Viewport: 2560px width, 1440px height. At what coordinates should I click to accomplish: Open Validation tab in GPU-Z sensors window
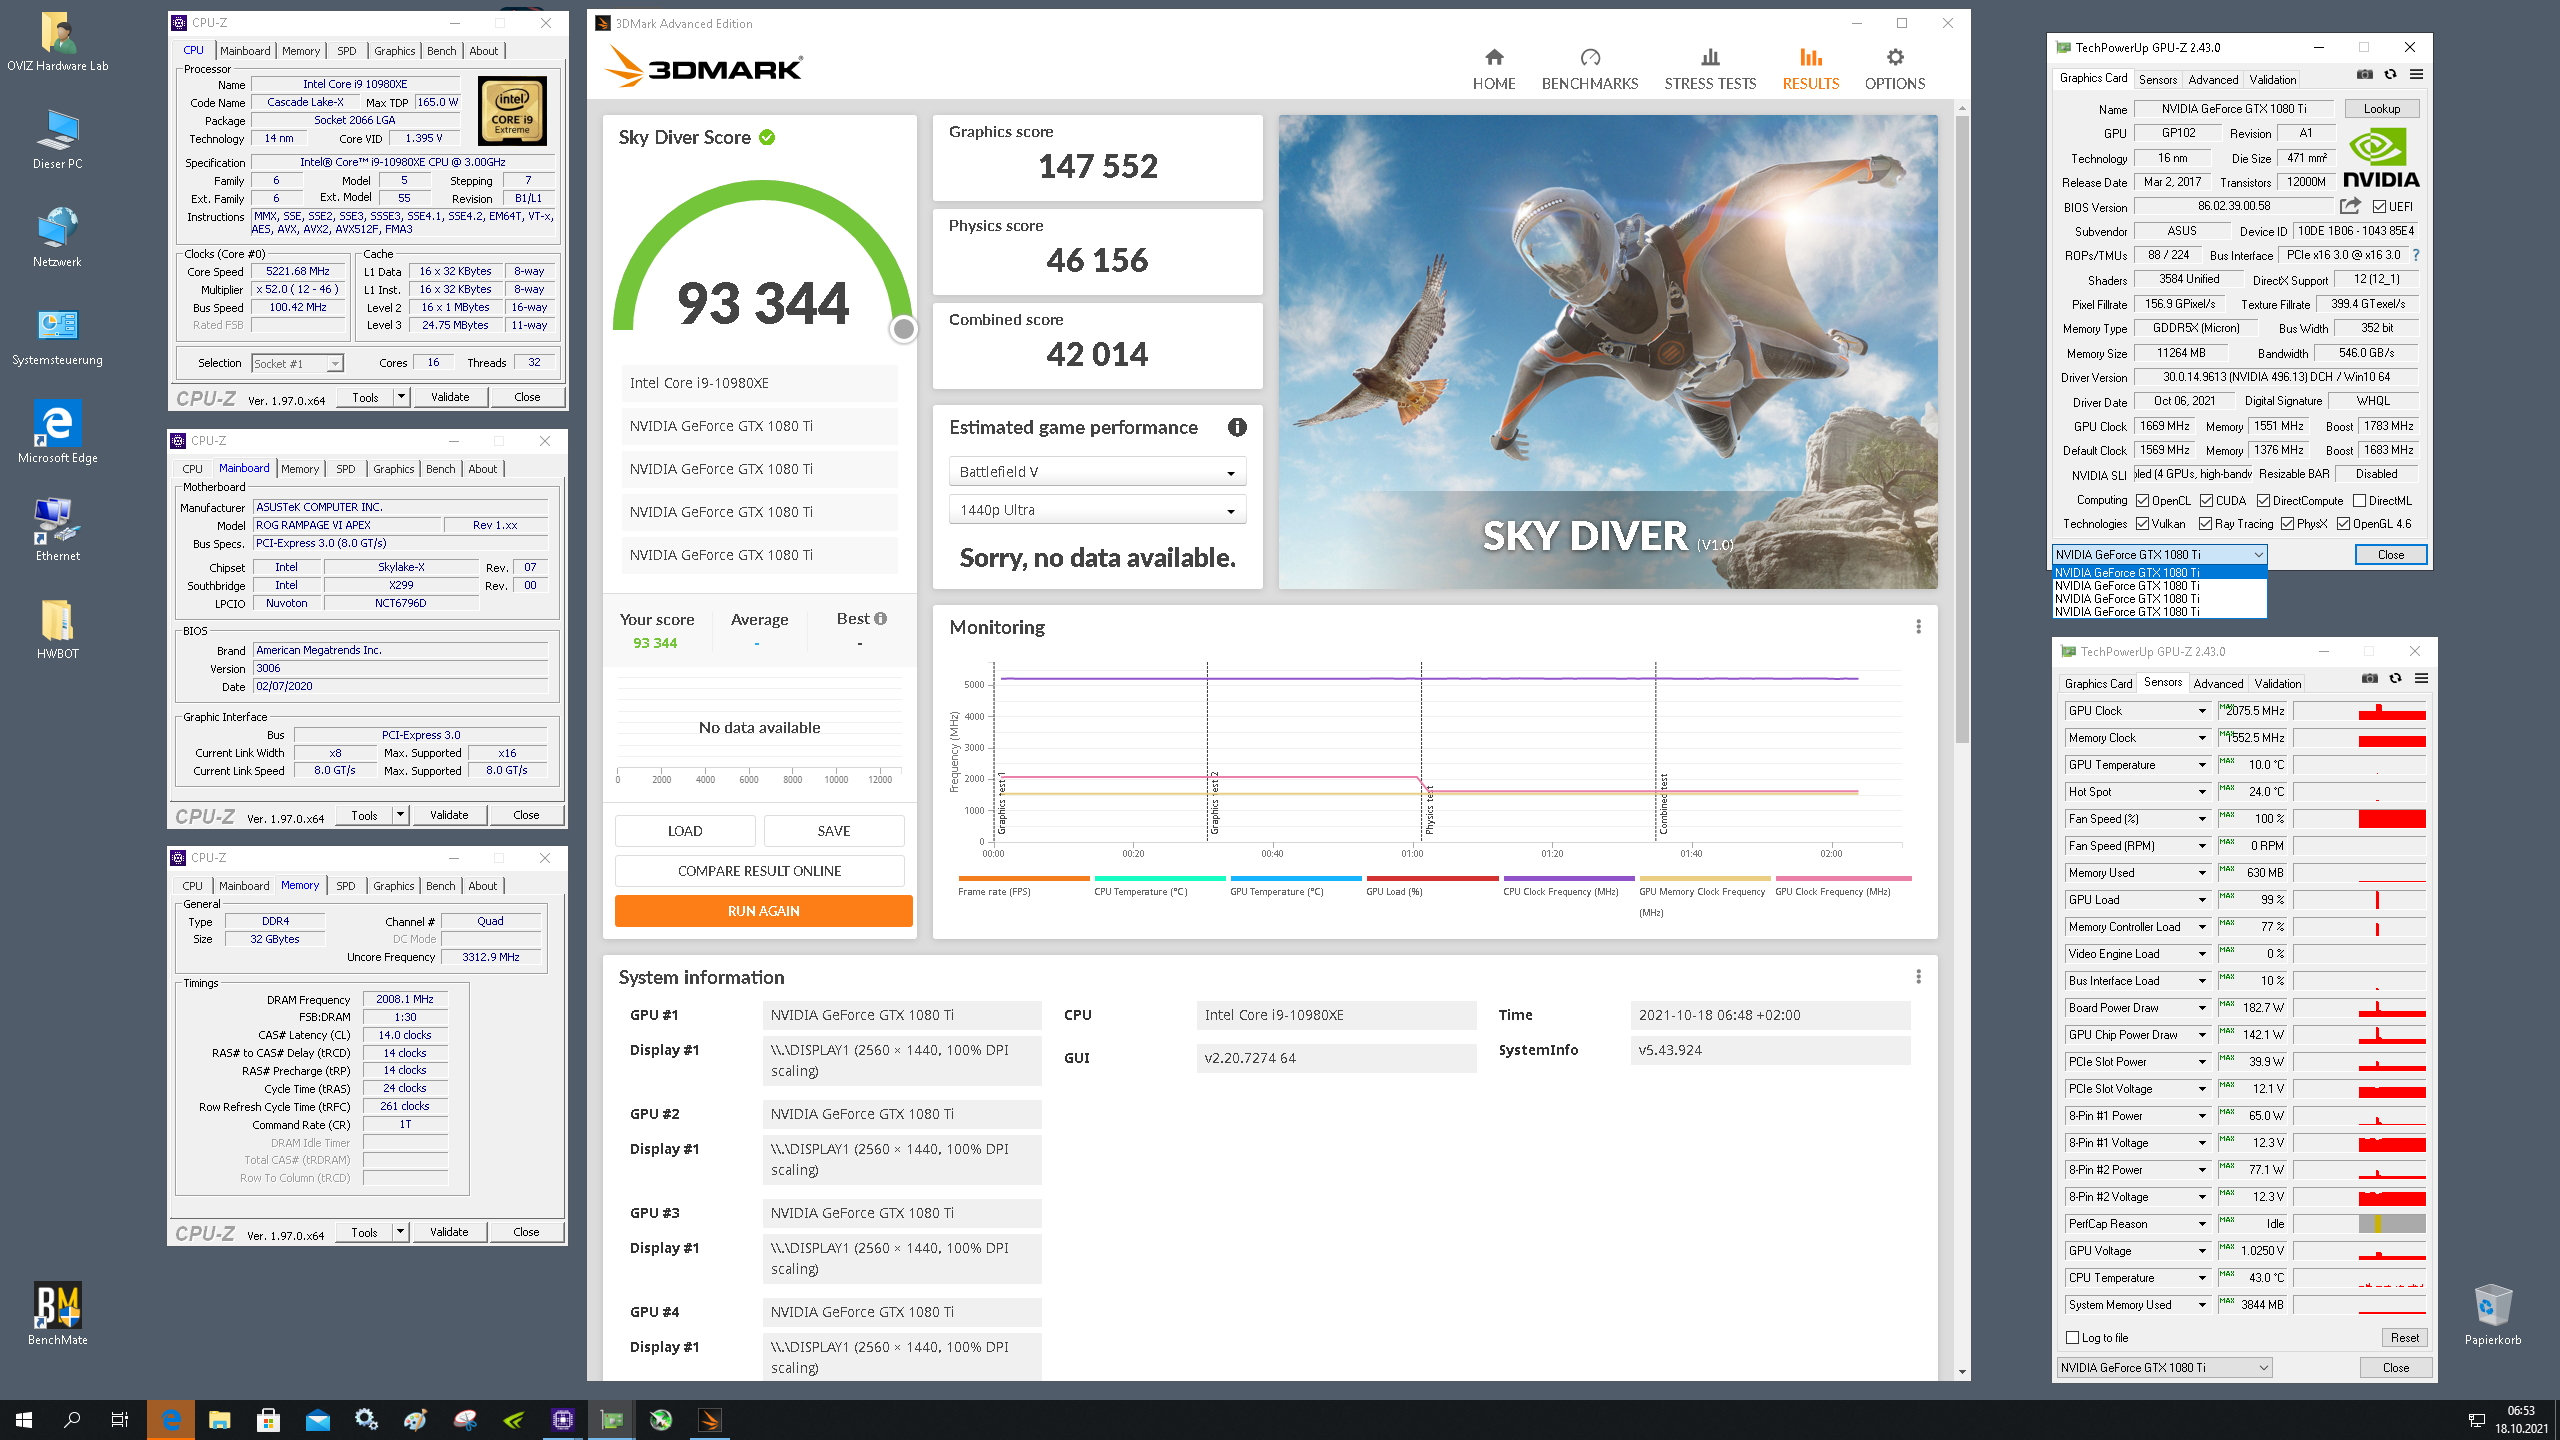2277,684
